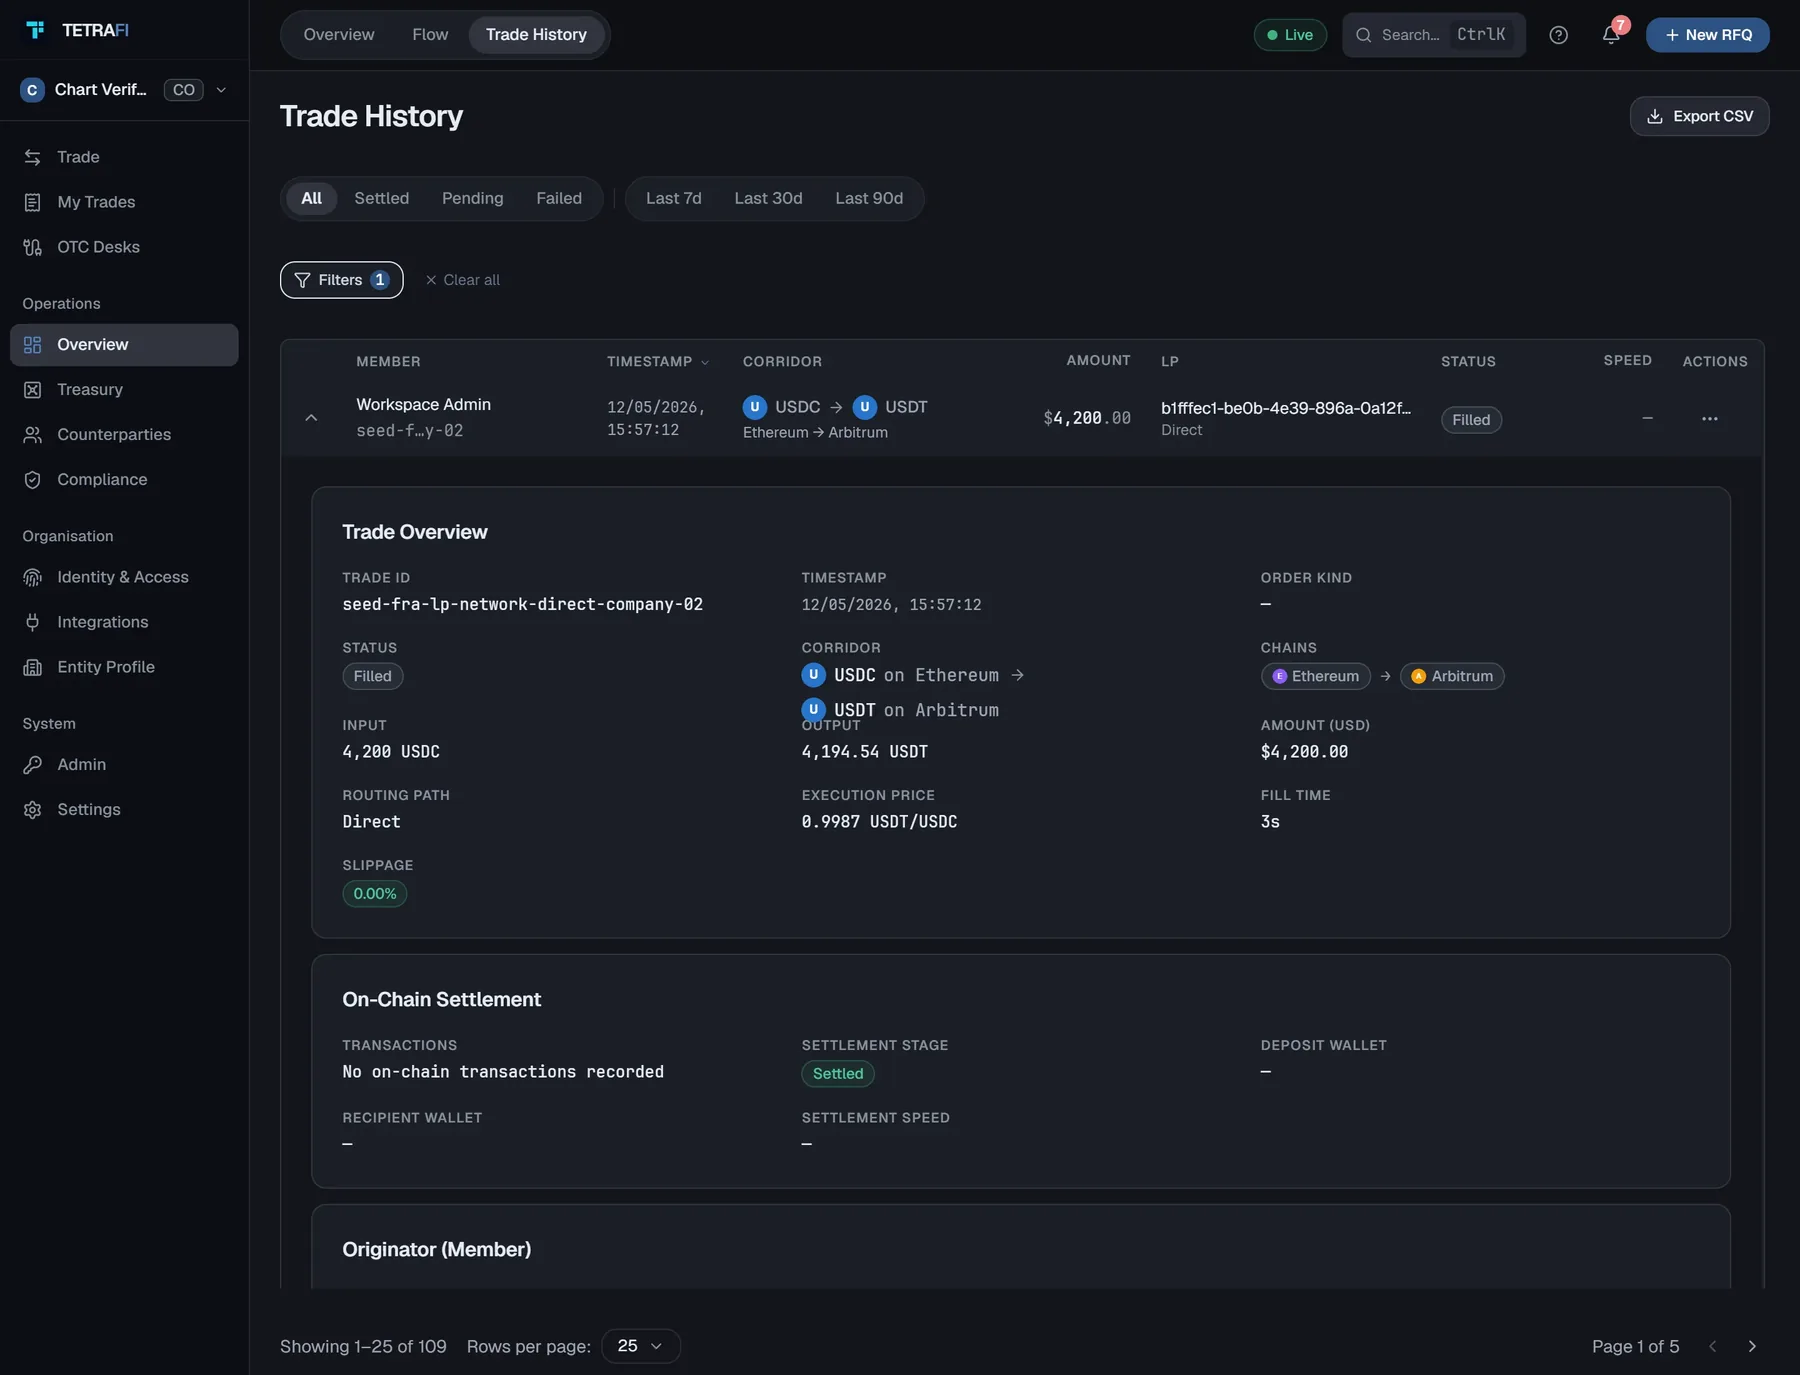This screenshot has width=1800, height=1375.
Task: Open the Chart Verif workspace switcher chevron
Action: click(x=221, y=90)
